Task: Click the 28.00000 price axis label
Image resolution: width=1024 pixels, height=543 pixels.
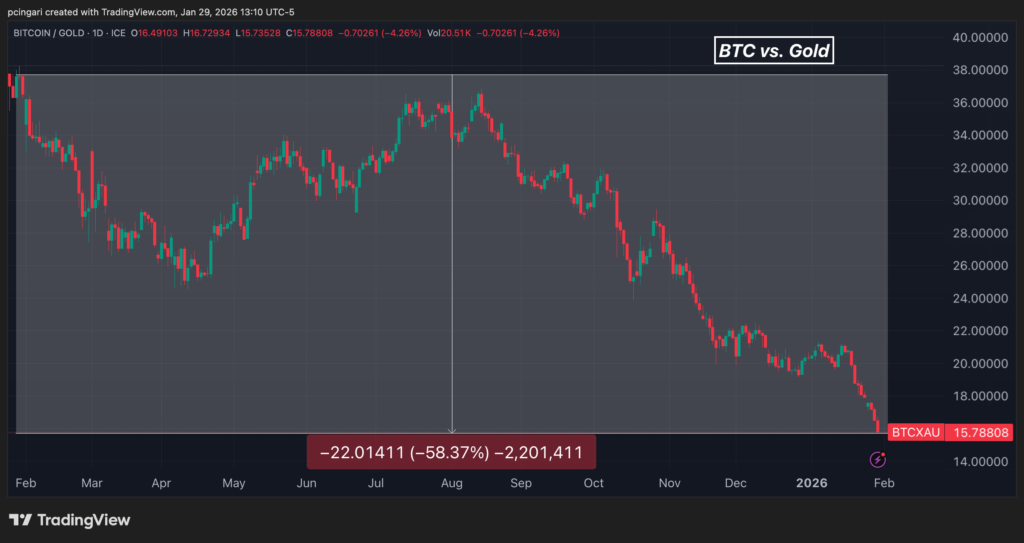Action: tap(977, 234)
